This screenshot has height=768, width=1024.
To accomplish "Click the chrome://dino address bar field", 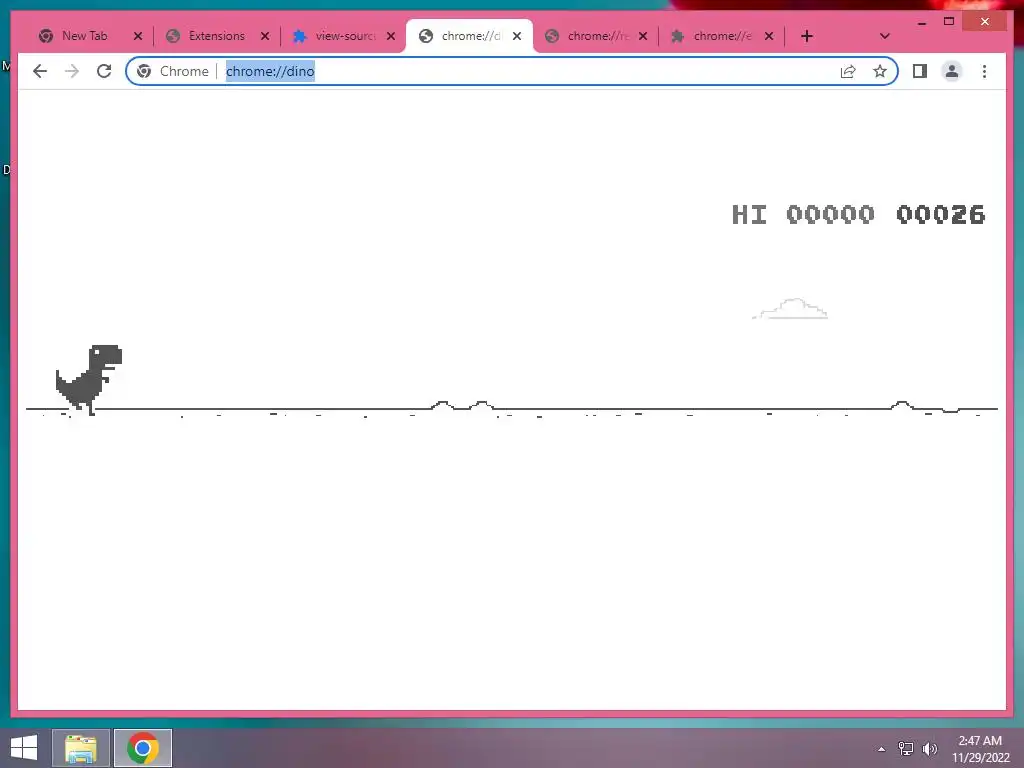I will 511,71.
